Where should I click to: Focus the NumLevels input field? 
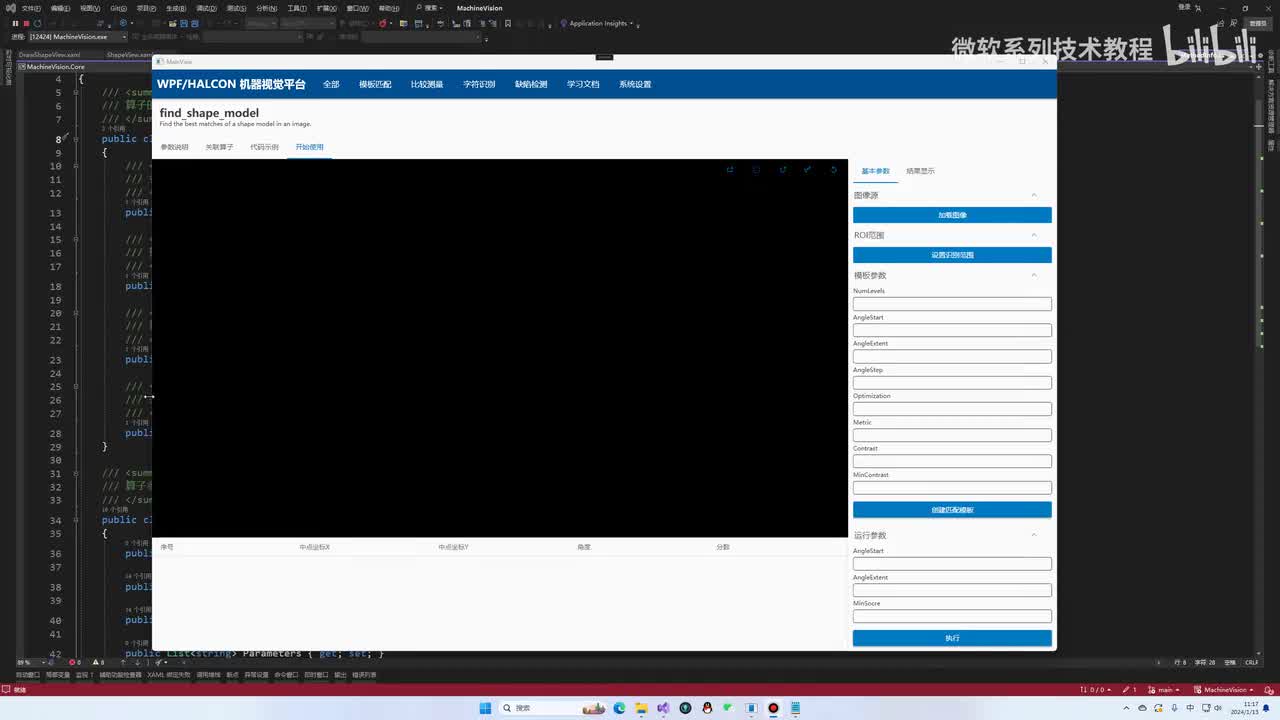(952, 304)
